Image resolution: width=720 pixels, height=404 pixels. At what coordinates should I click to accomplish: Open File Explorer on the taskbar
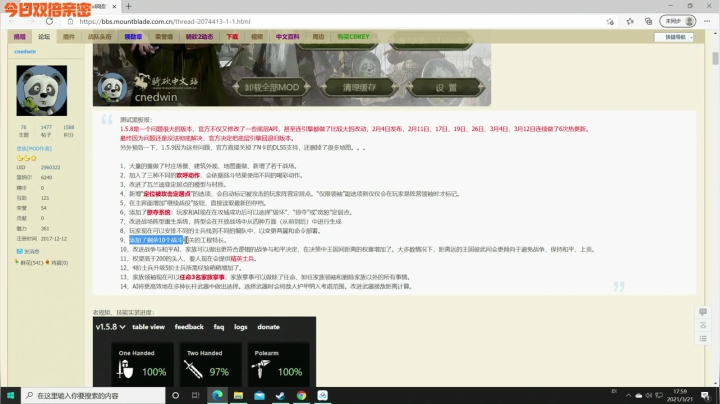point(238,395)
